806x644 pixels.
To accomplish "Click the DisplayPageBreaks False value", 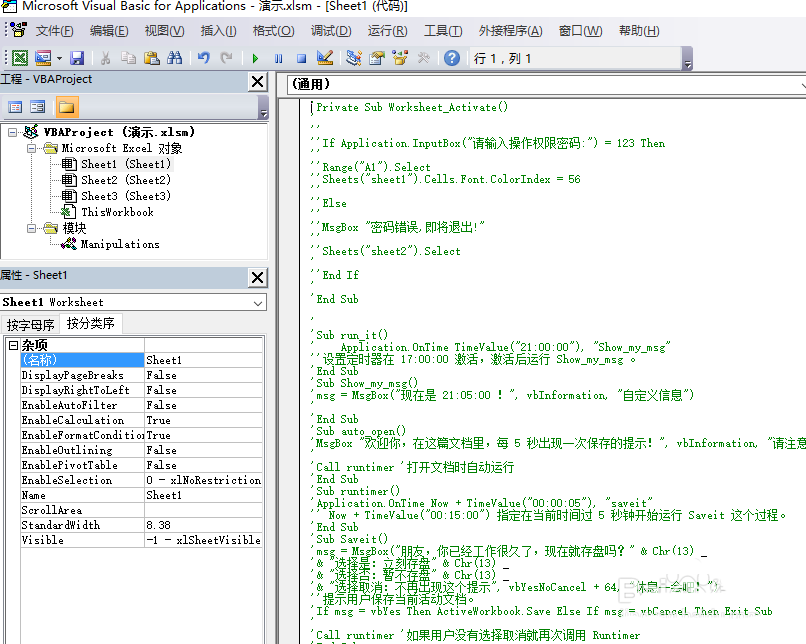I will (x=204, y=375).
